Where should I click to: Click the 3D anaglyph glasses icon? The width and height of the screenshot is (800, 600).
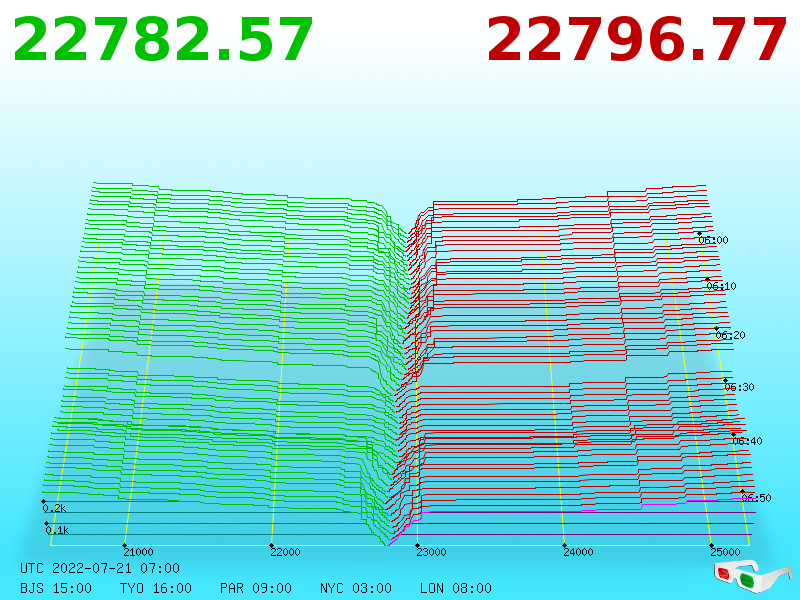752,577
